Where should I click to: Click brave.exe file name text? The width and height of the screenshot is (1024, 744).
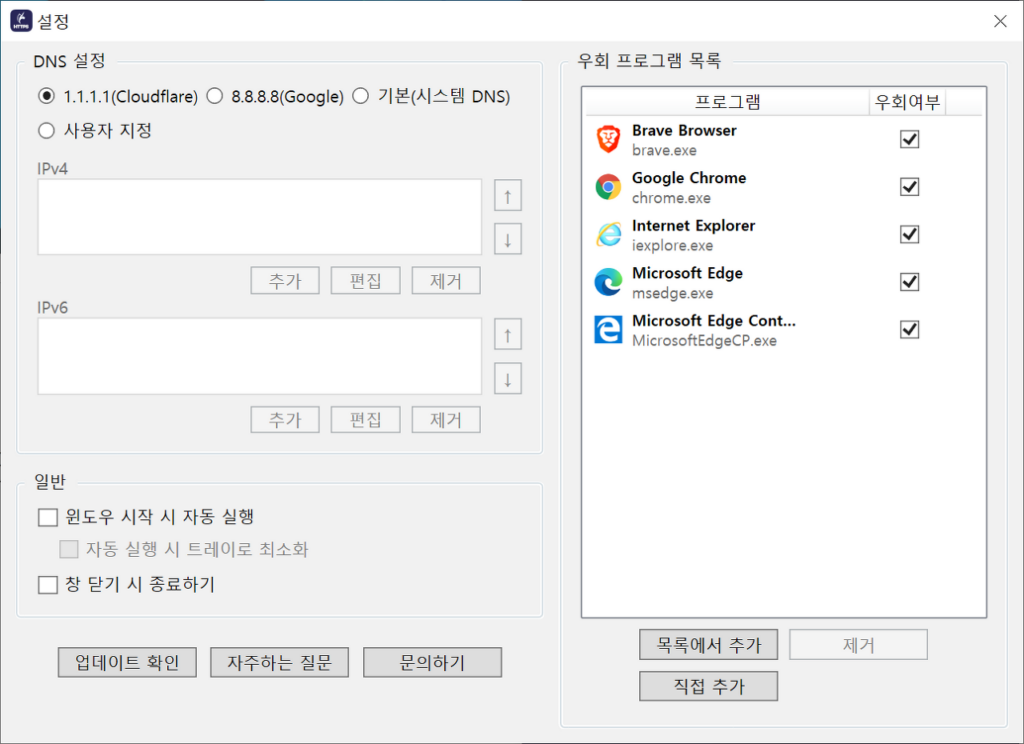coord(664,150)
